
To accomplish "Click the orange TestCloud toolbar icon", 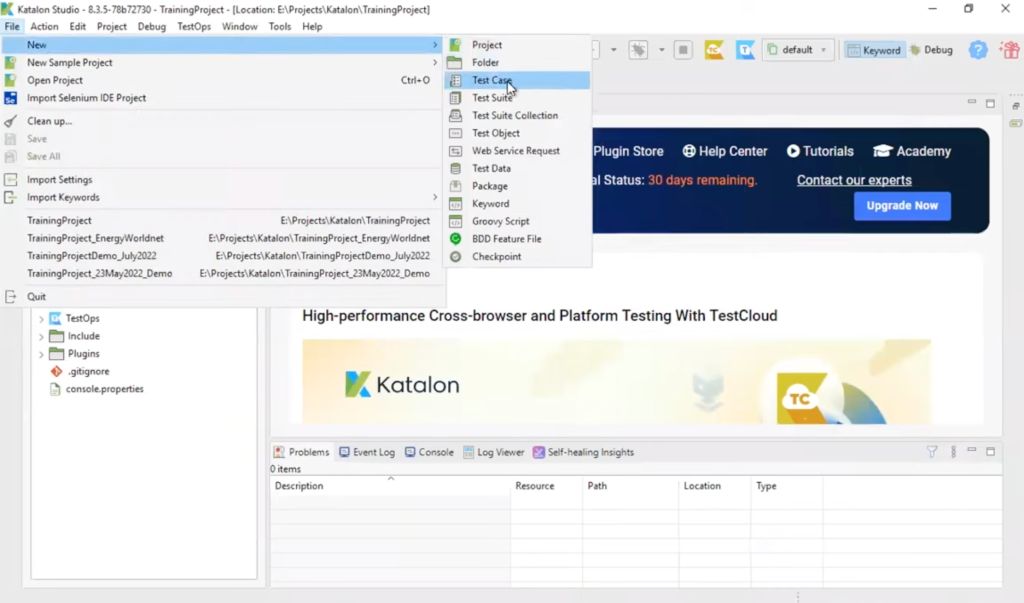I will coord(714,50).
